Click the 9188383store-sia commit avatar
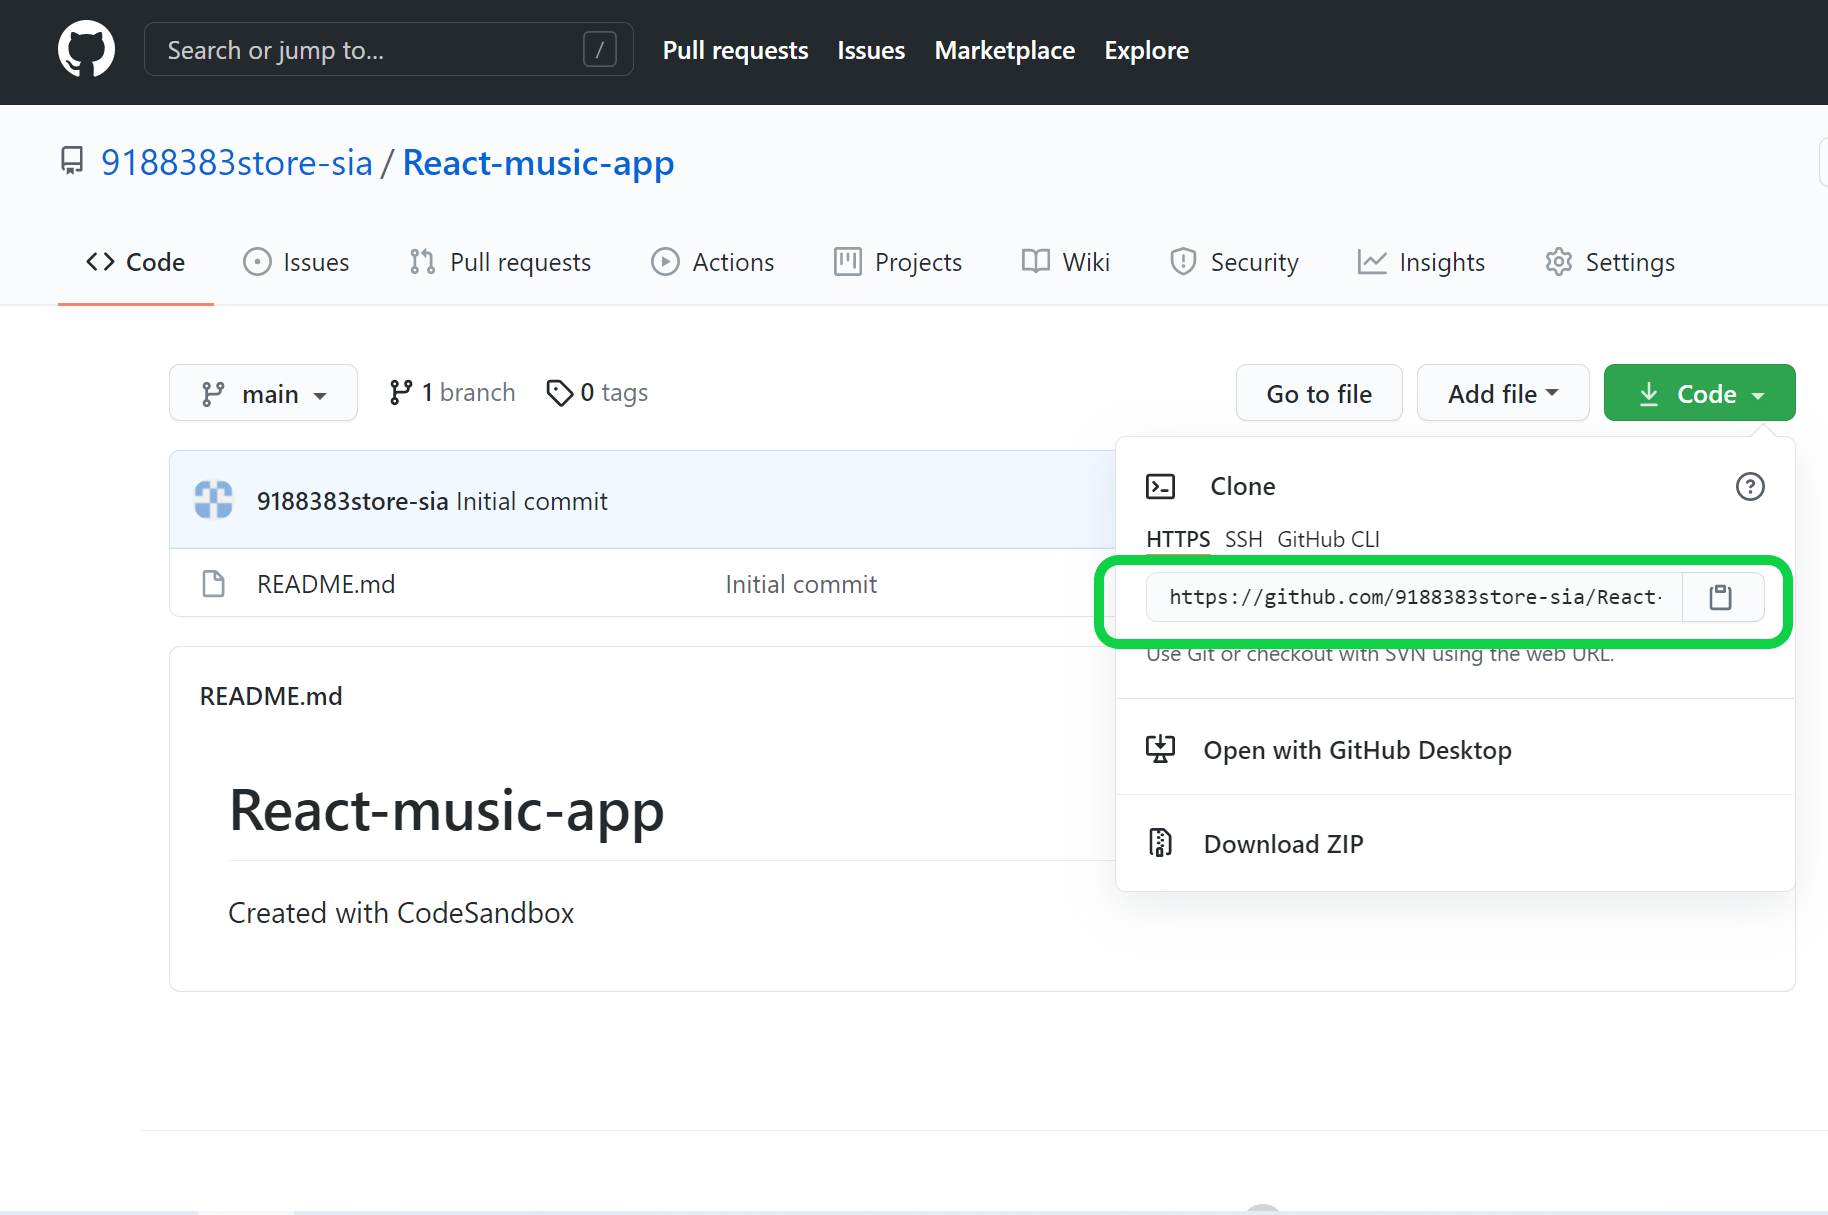 213,500
